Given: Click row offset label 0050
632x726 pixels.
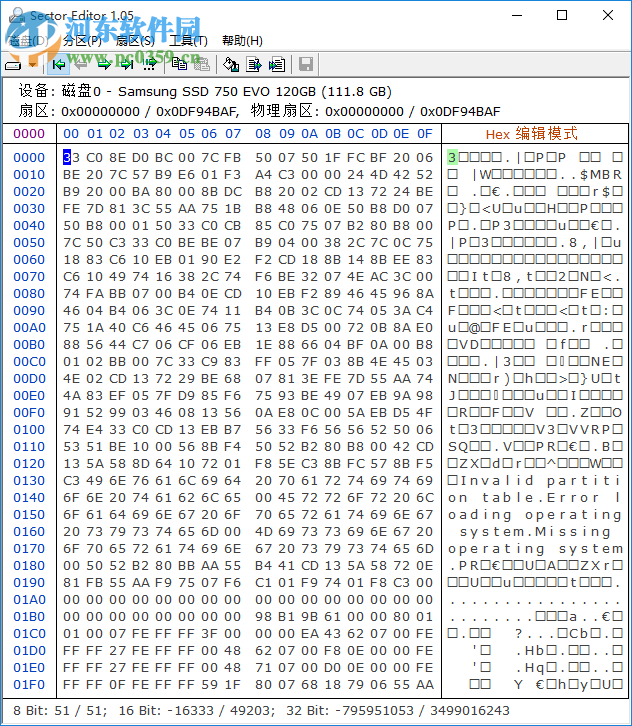Looking at the screenshot, I should point(29,243).
